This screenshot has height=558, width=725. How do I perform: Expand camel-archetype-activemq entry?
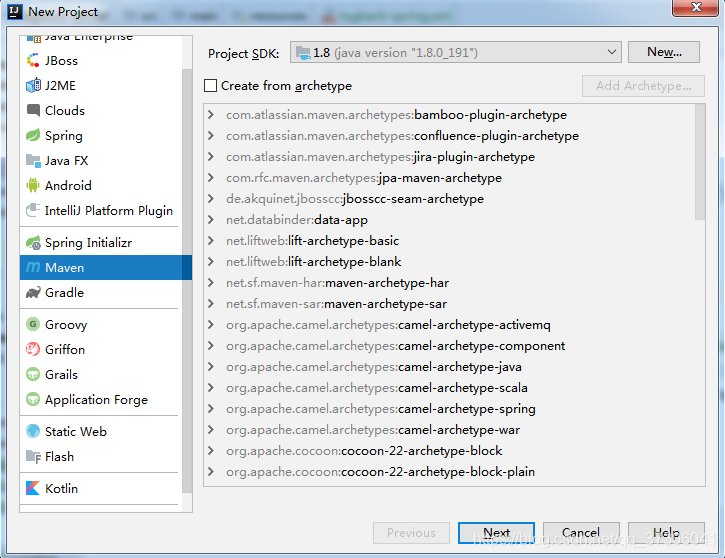(x=211, y=325)
